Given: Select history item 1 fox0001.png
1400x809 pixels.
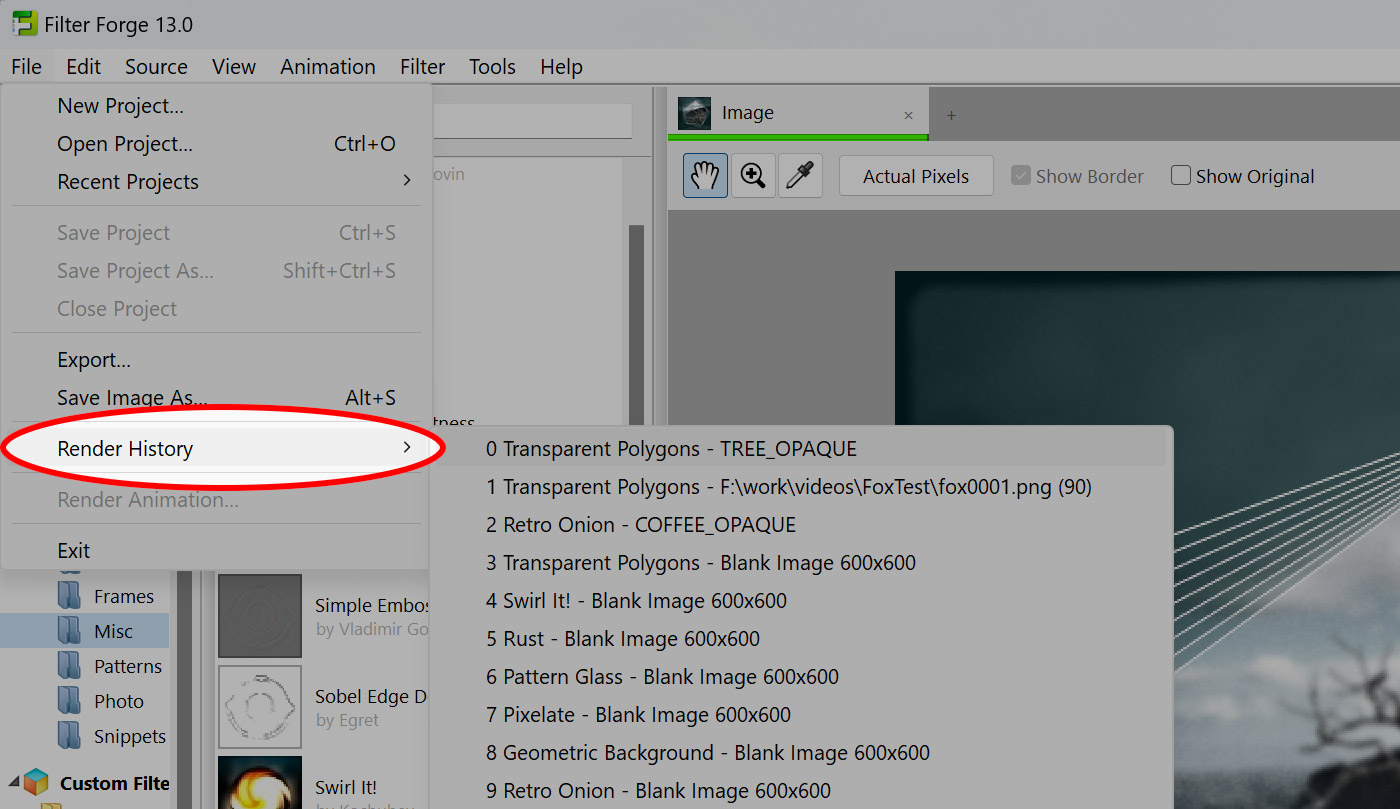Looking at the screenshot, I should point(800,487).
